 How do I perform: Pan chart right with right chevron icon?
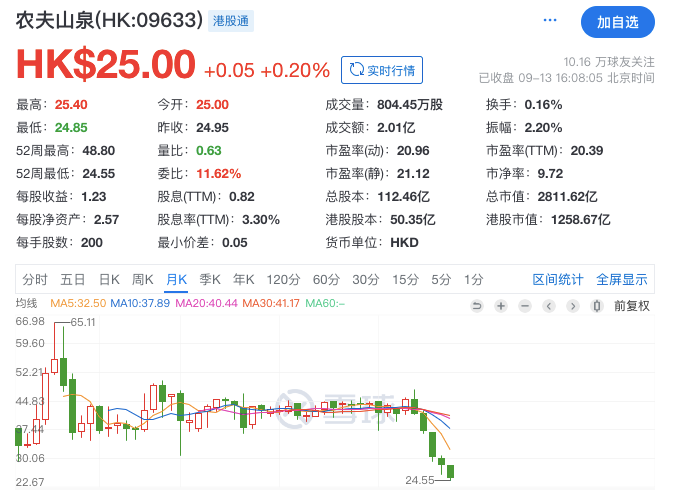click(573, 306)
